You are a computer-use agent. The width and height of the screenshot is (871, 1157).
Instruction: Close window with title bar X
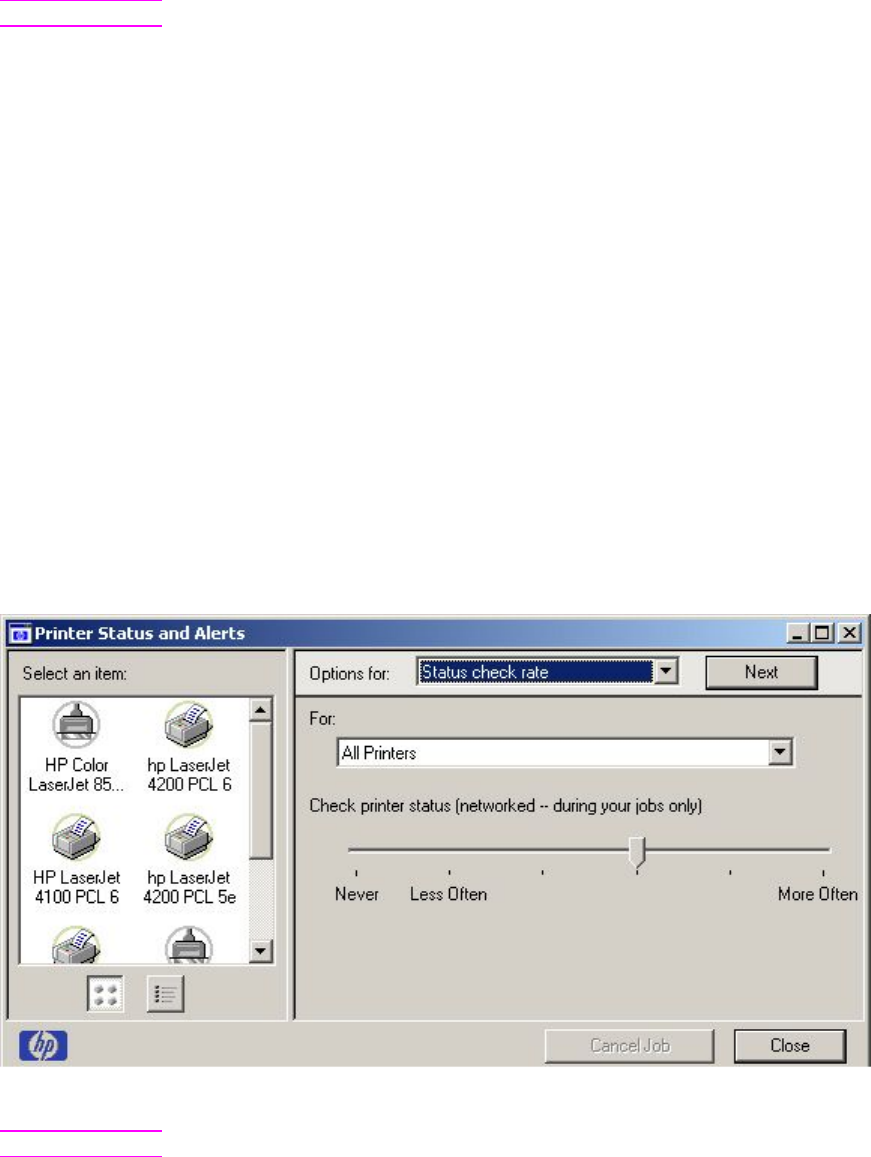point(850,633)
